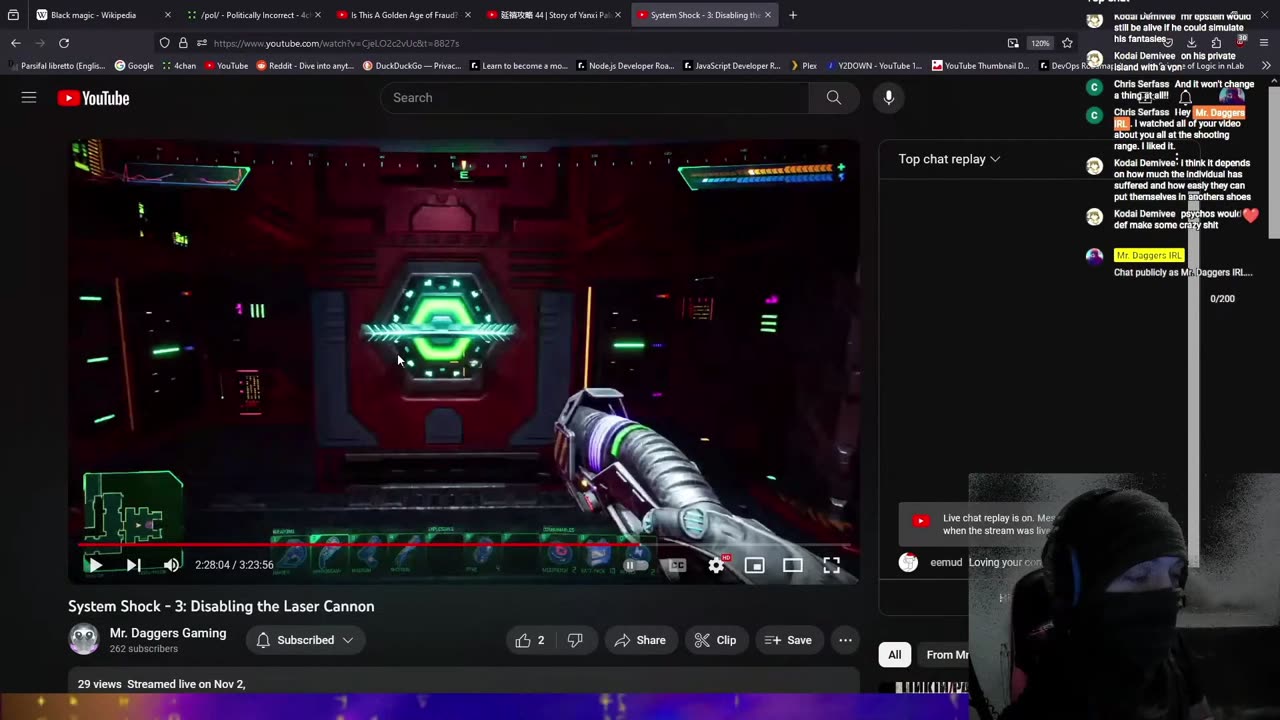Click the Chat publicly as Mr. Daggers IRL field
This screenshot has height=720, width=1280.
coord(1183,272)
